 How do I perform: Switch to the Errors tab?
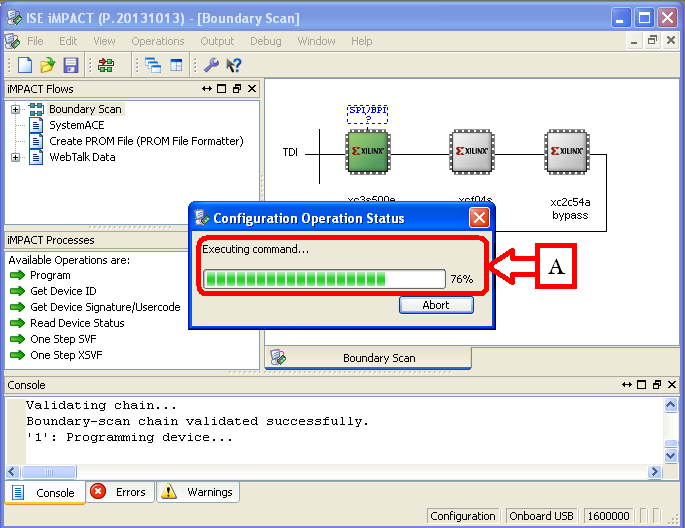(120, 492)
